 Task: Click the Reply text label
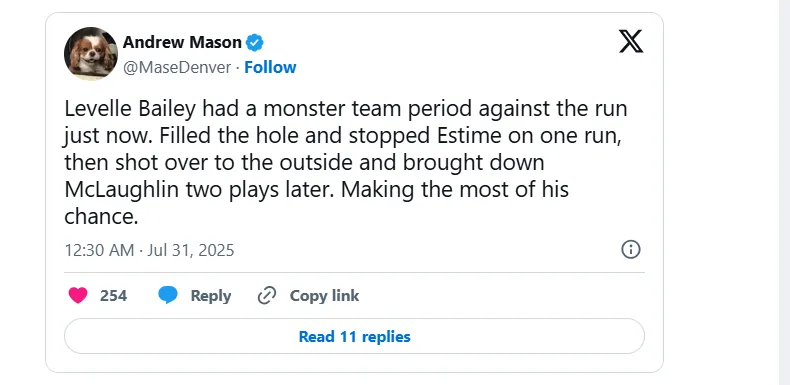click(x=211, y=296)
